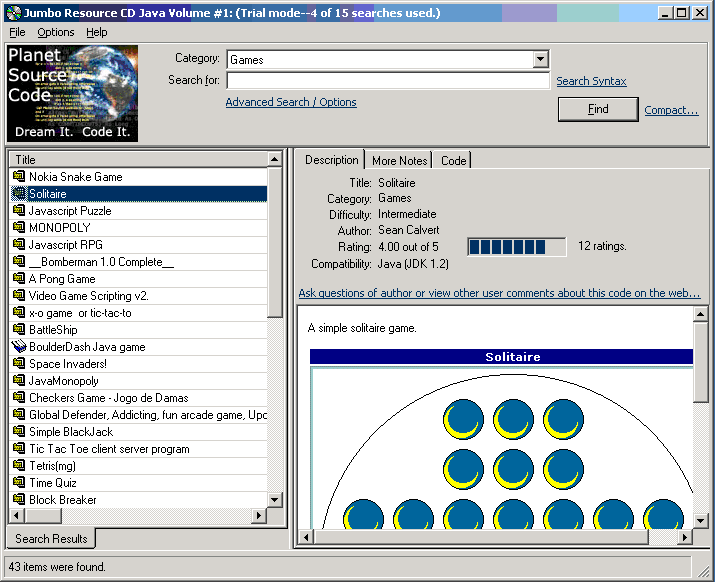
Task: Click the icon next to Video Game Scripting v2
Action: coord(19,296)
